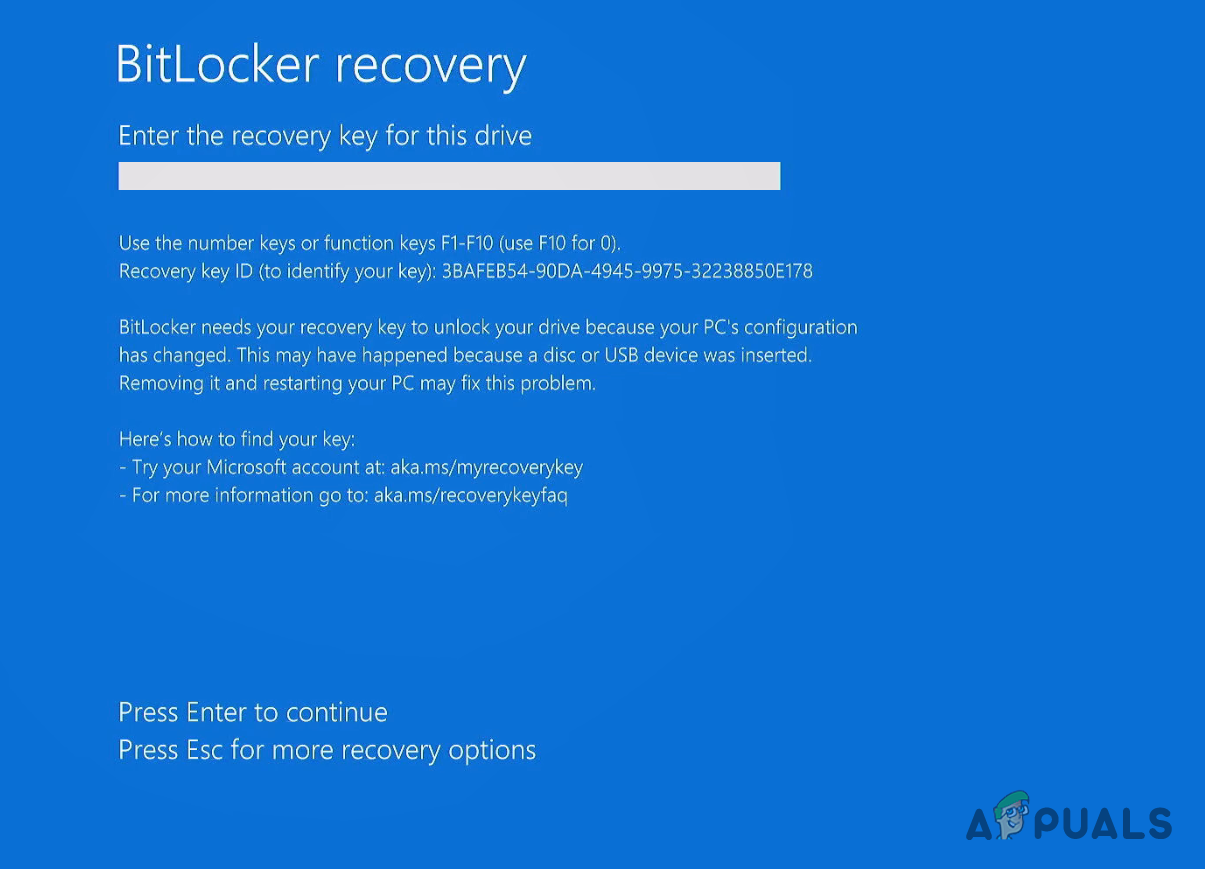Open aka.ms/recoverykeyfaq link
Image resolution: width=1205 pixels, height=869 pixels.
tap(469, 495)
